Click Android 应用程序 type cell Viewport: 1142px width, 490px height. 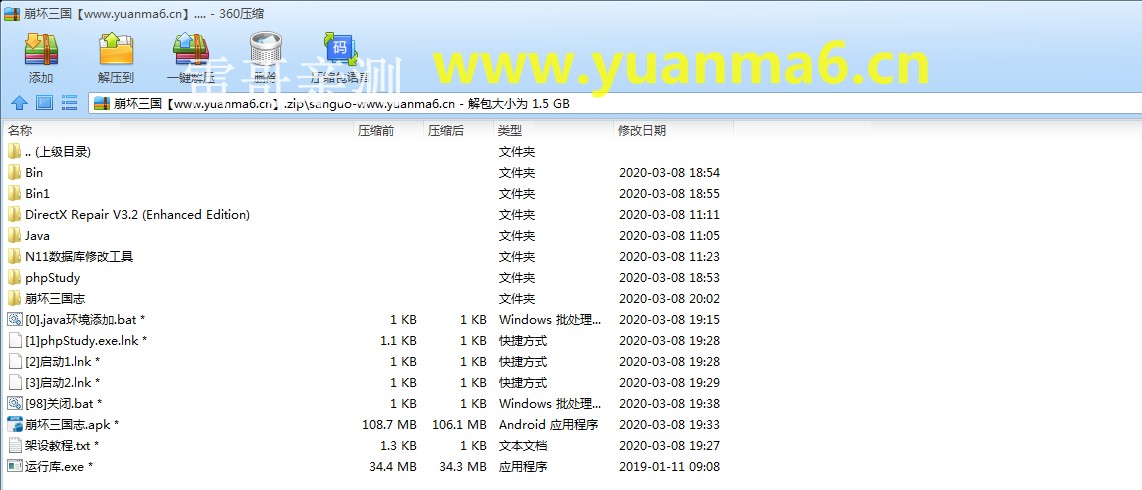548,424
